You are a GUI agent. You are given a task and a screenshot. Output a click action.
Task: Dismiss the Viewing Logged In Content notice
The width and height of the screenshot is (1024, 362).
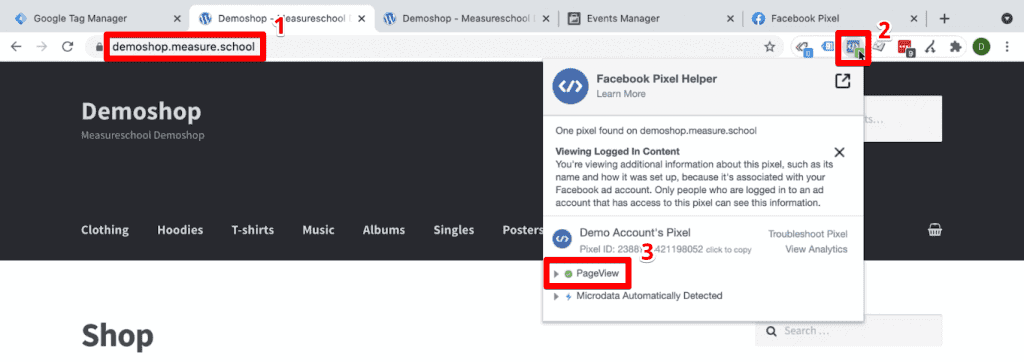pos(840,152)
